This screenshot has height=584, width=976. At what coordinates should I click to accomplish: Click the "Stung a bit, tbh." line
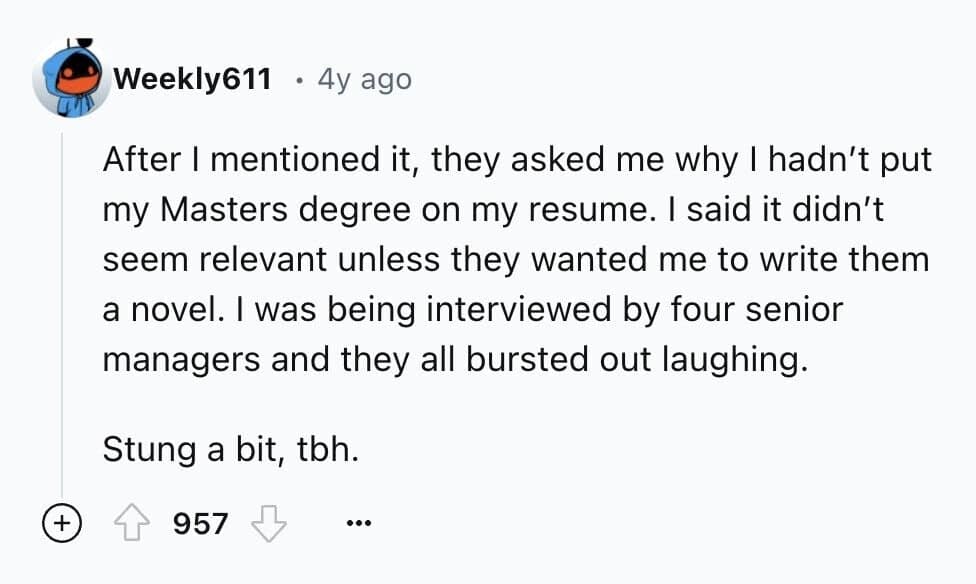(230, 450)
